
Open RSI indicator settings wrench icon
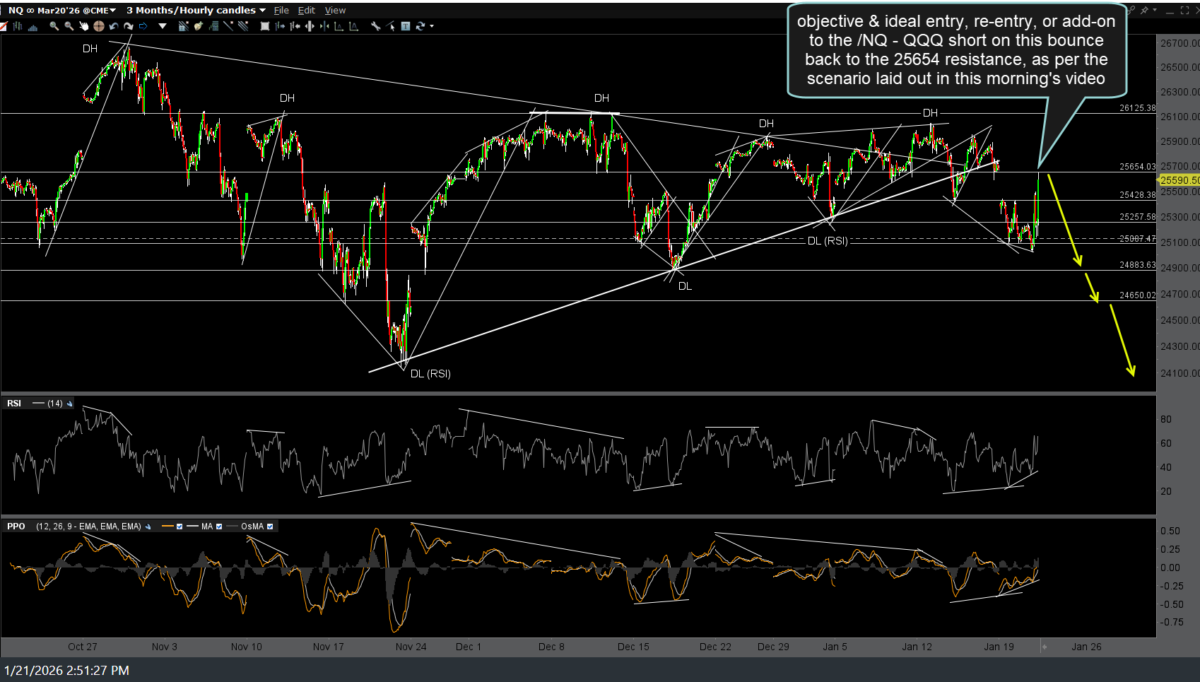tap(69, 404)
